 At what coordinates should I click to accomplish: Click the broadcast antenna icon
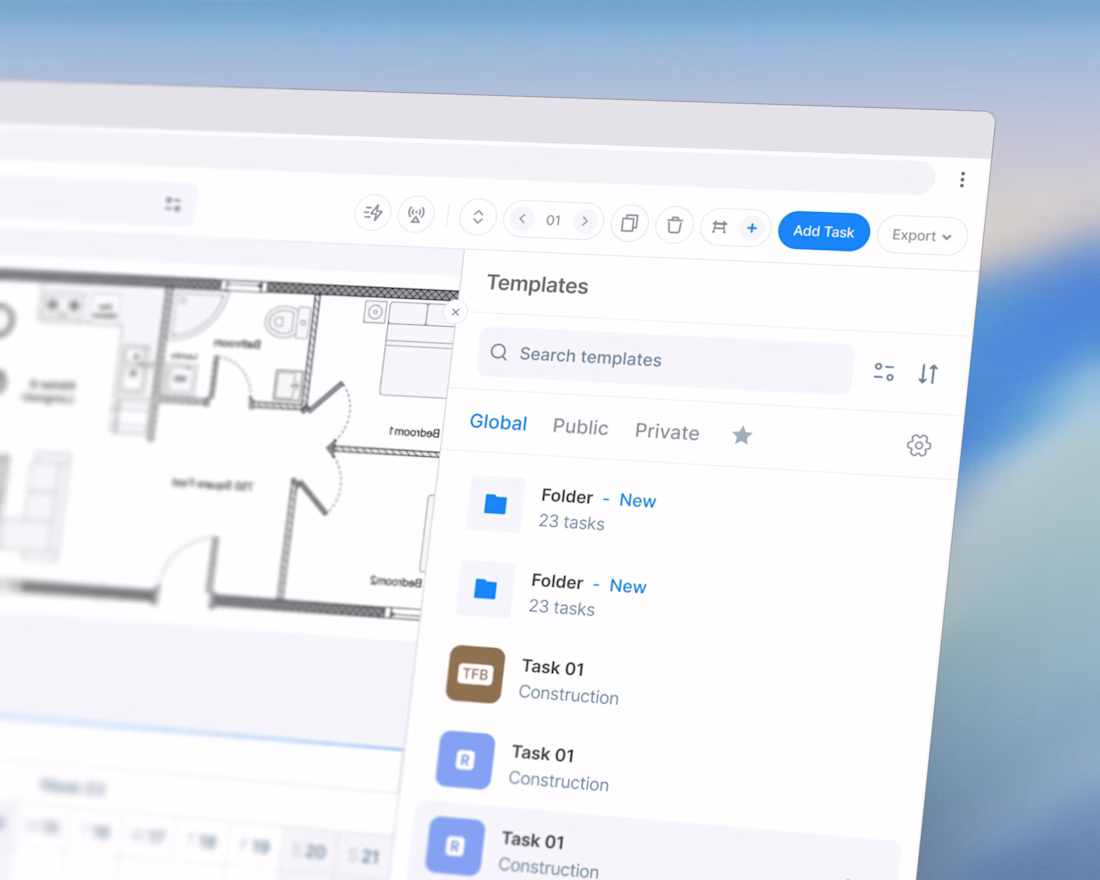coord(416,215)
